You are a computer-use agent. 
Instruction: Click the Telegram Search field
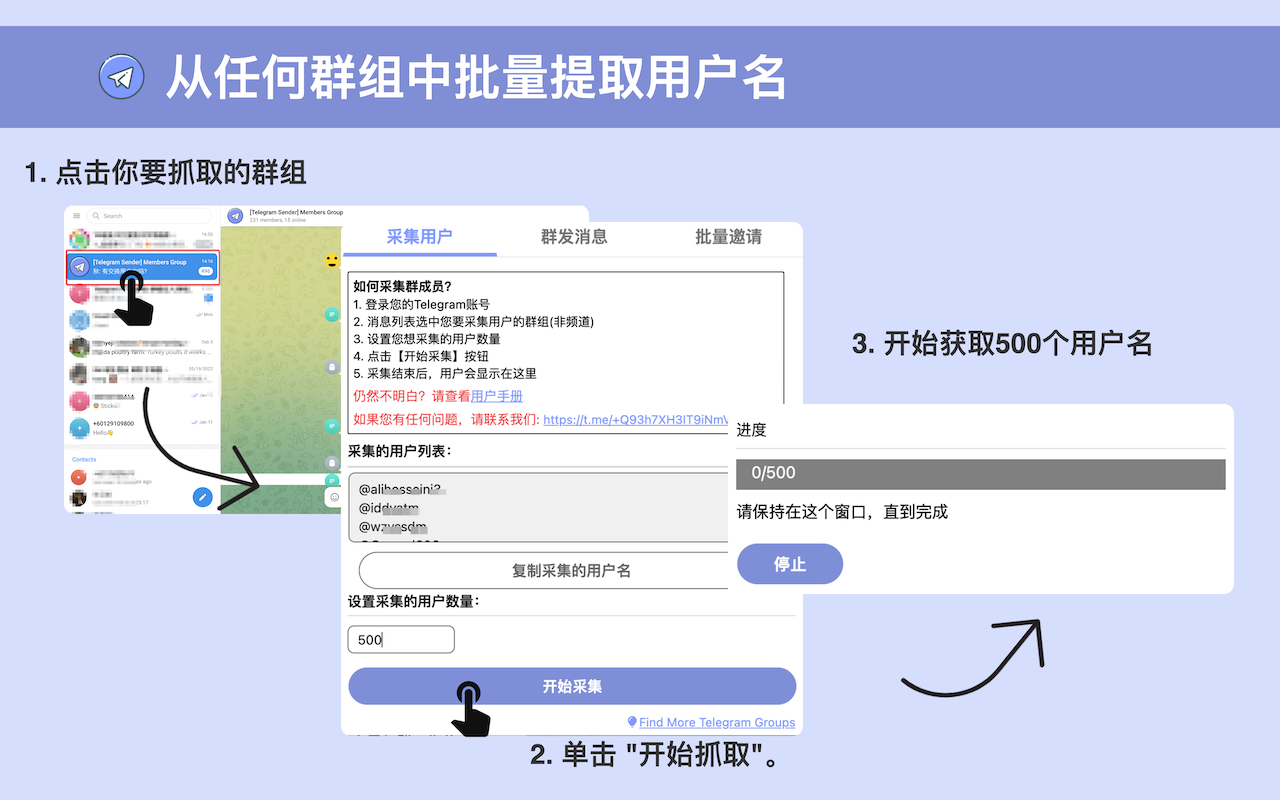point(148,215)
